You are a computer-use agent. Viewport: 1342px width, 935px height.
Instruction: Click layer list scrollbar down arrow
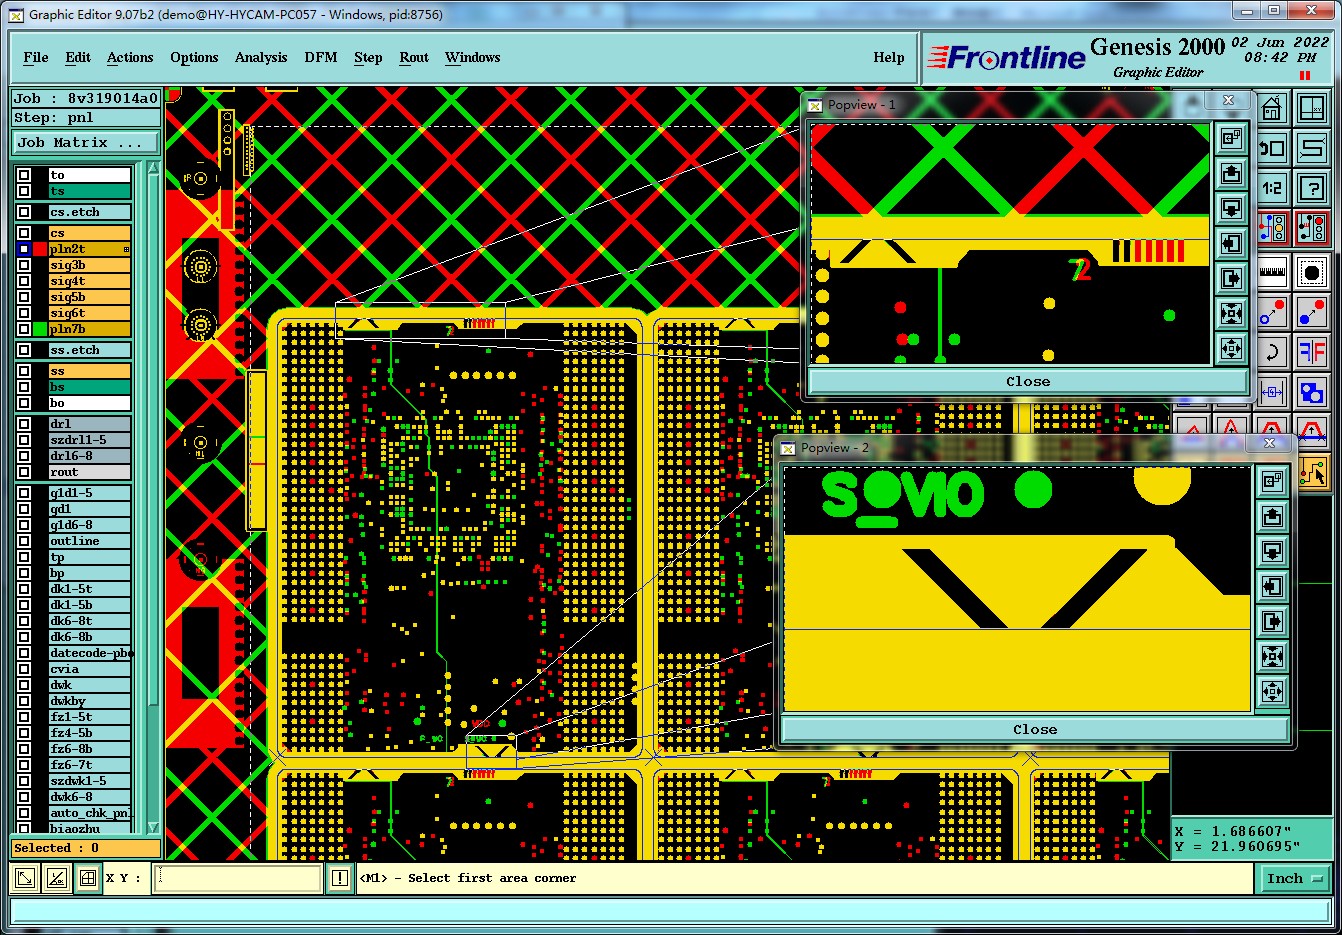153,827
